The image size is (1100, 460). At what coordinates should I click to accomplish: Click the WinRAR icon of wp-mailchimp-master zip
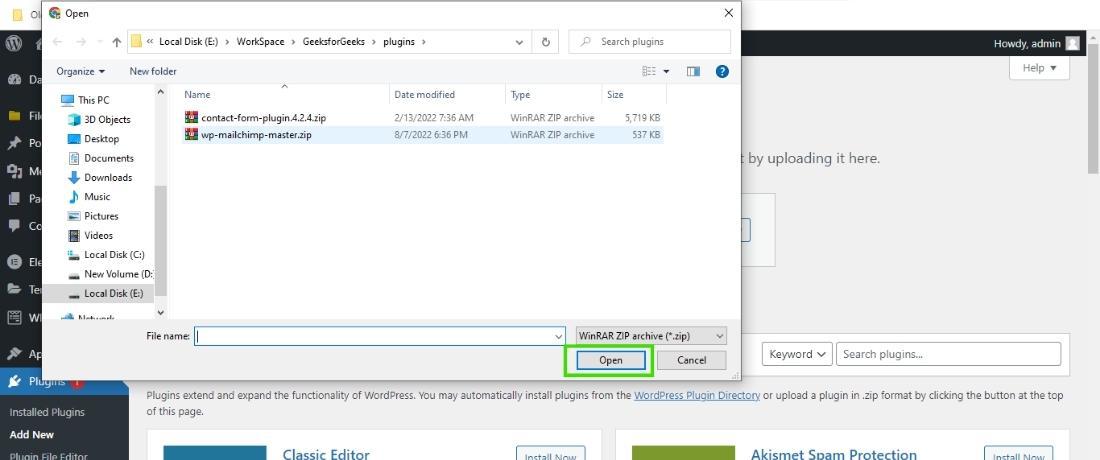coord(192,134)
